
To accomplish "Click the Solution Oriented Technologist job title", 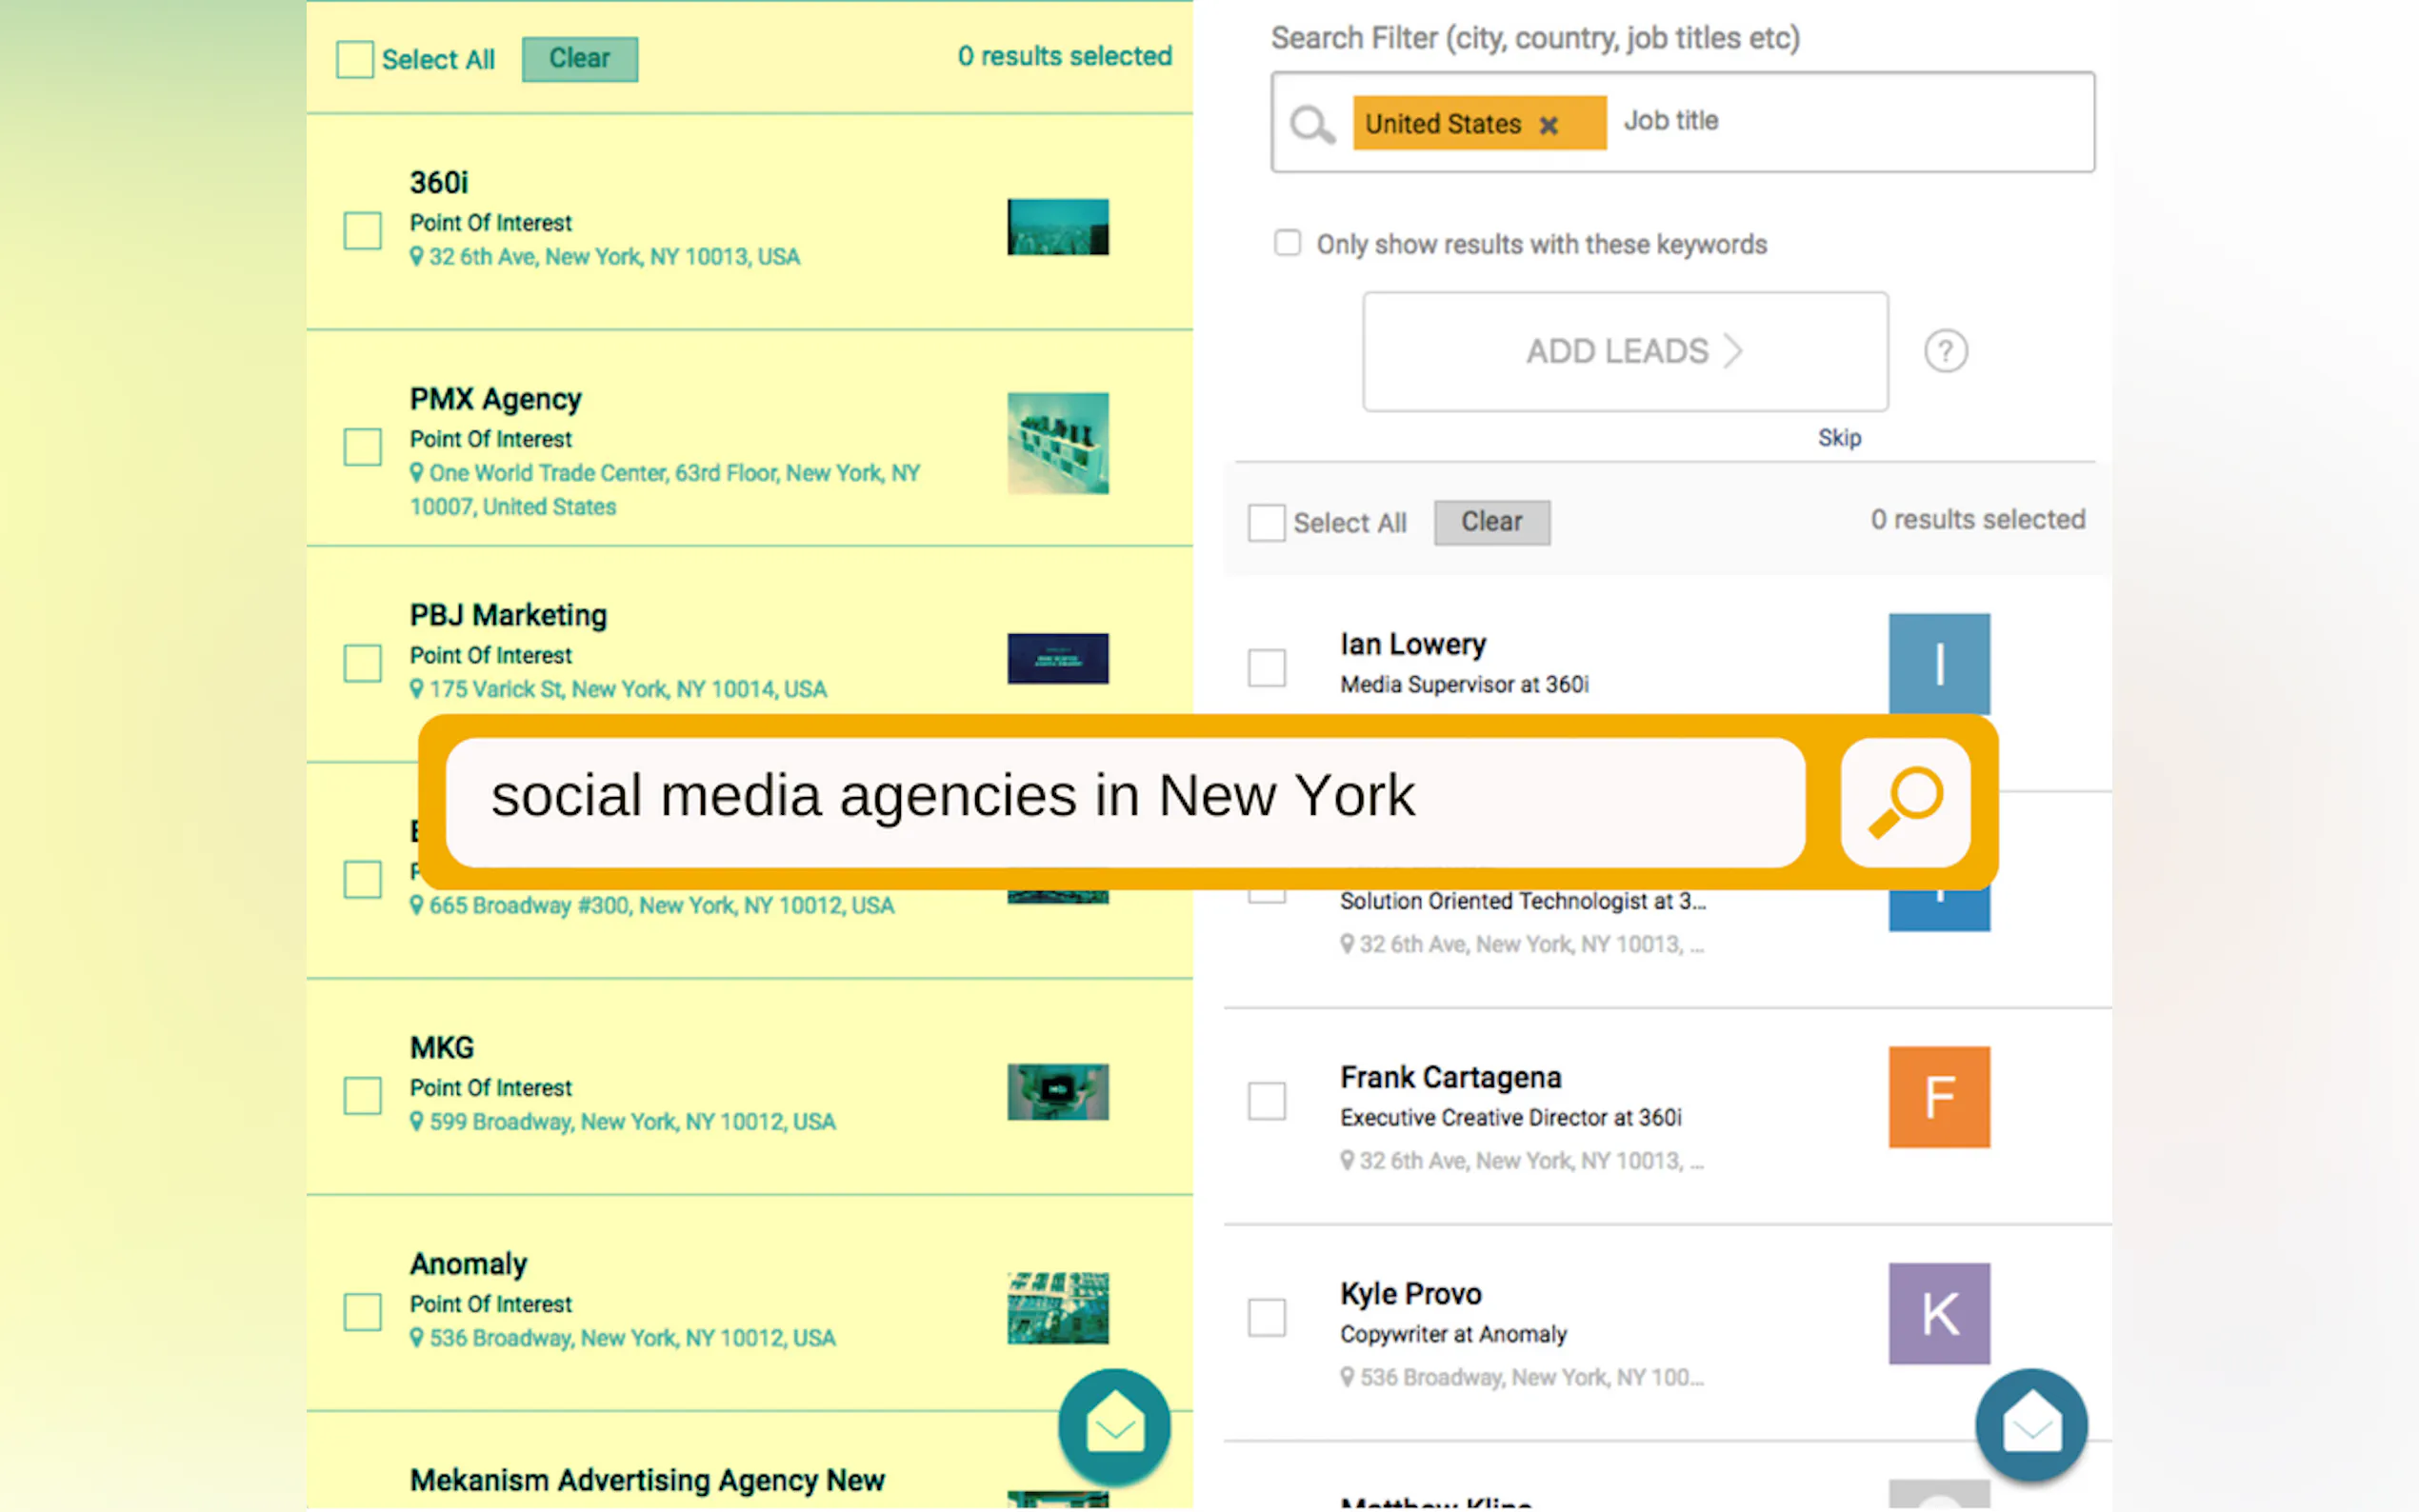I will 1523,901.
